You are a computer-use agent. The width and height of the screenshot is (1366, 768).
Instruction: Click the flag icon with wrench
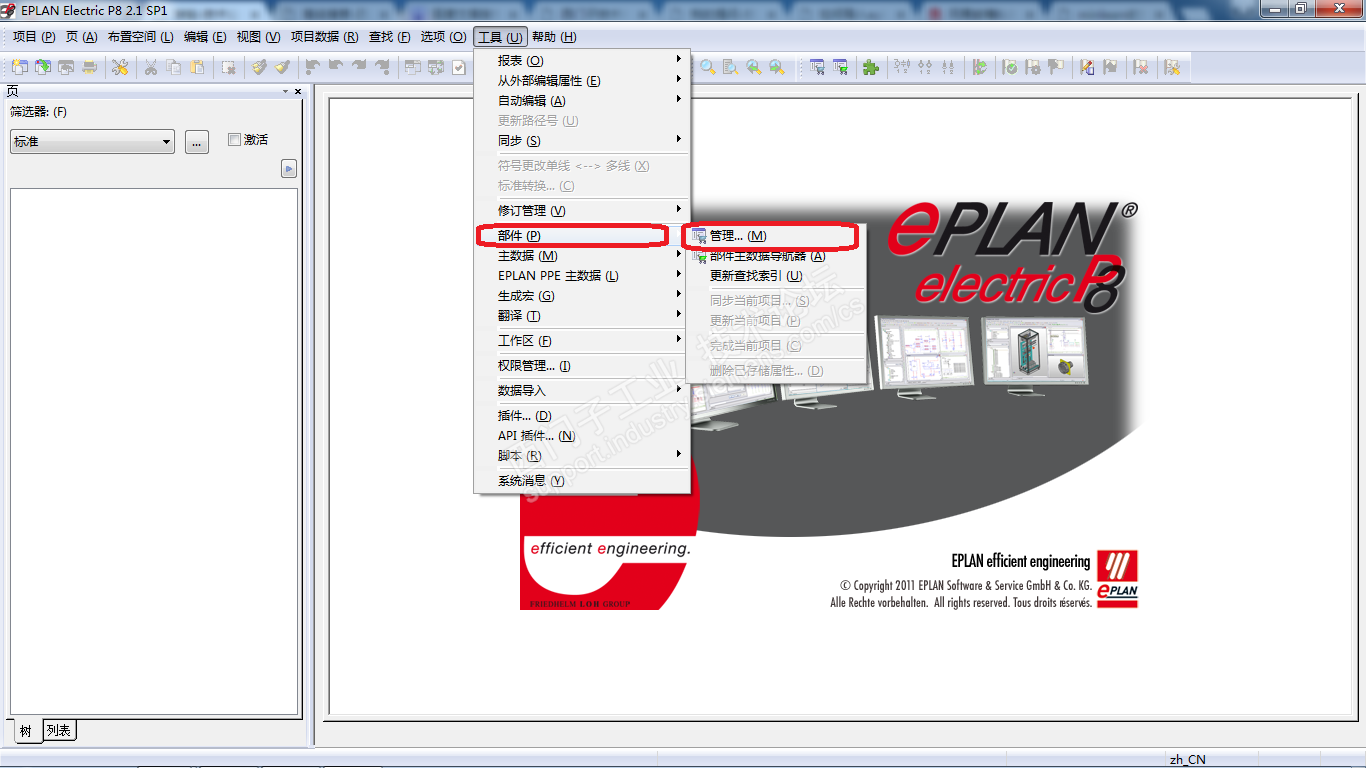(1172, 67)
